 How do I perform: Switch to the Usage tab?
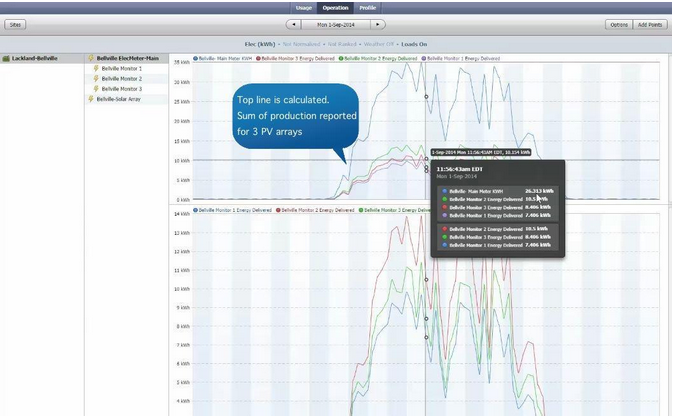[x=304, y=8]
